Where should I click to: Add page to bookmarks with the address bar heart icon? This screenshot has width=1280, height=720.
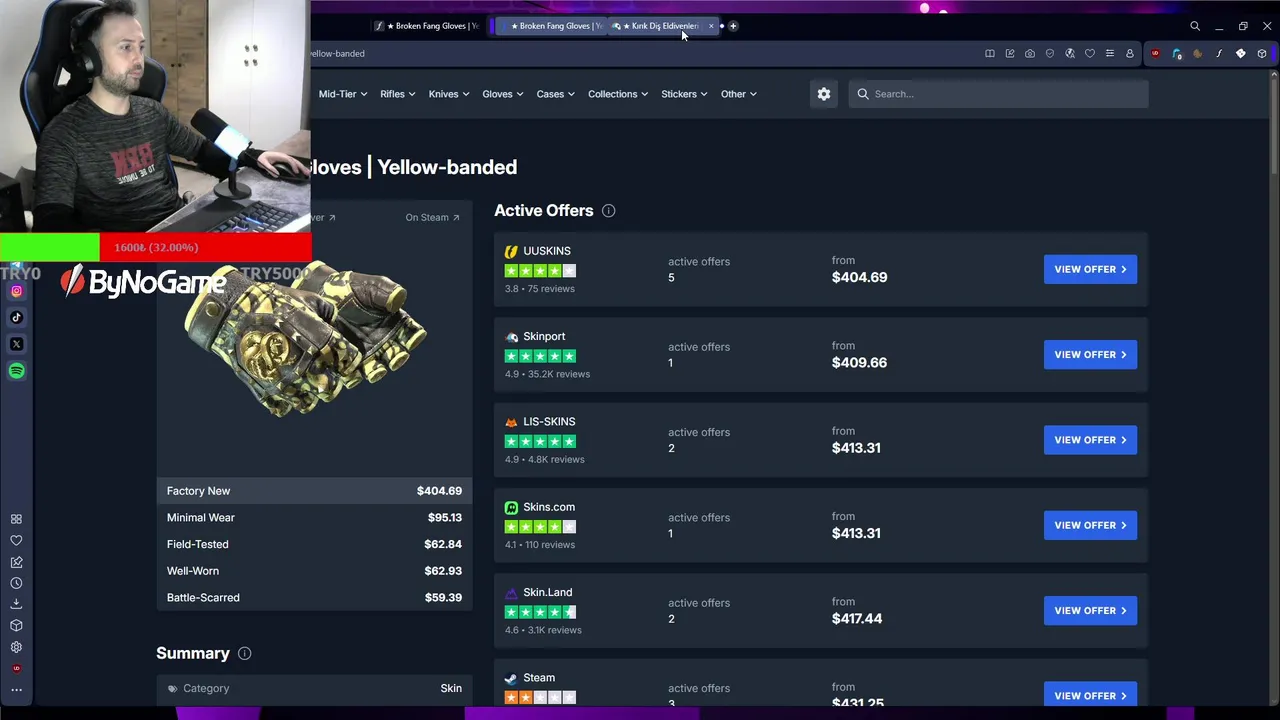(x=1090, y=53)
